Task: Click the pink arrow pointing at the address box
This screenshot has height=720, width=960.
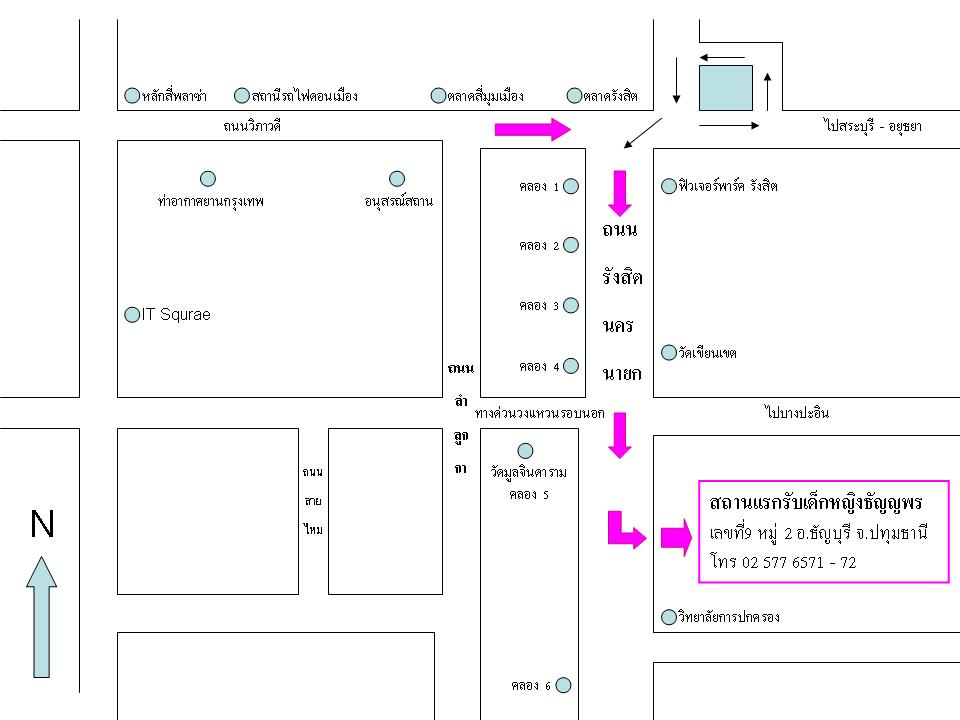Action: (677, 538)
